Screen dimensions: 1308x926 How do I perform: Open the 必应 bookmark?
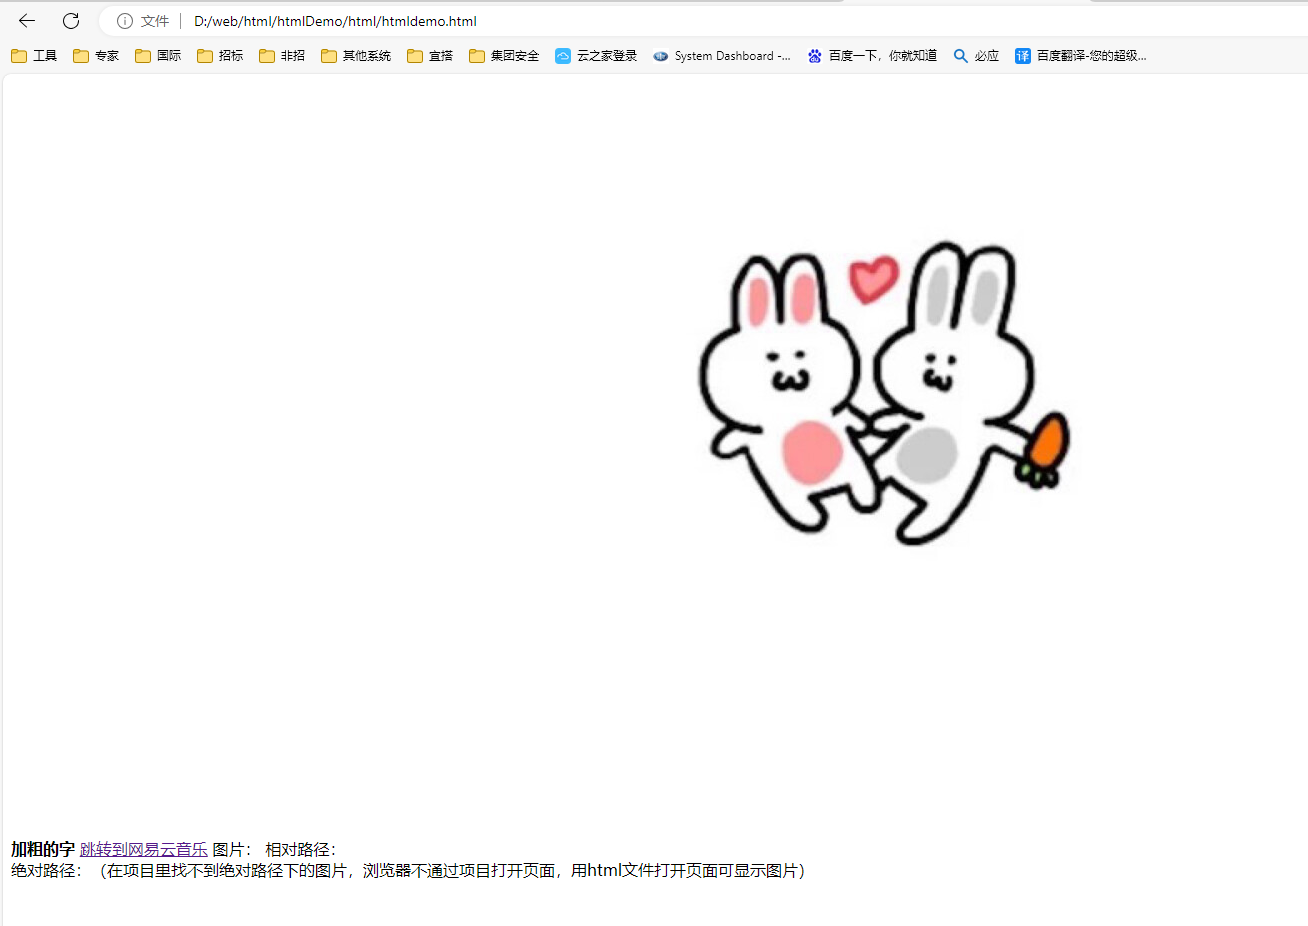[x=976, y=56]
